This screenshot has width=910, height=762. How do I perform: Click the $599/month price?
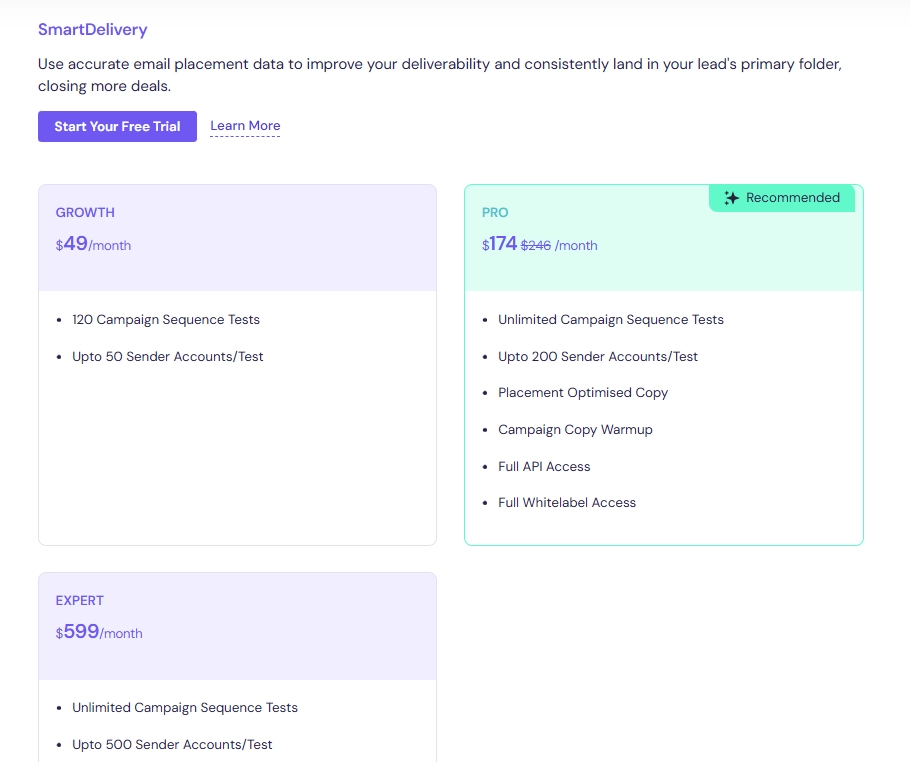(99, 632)
